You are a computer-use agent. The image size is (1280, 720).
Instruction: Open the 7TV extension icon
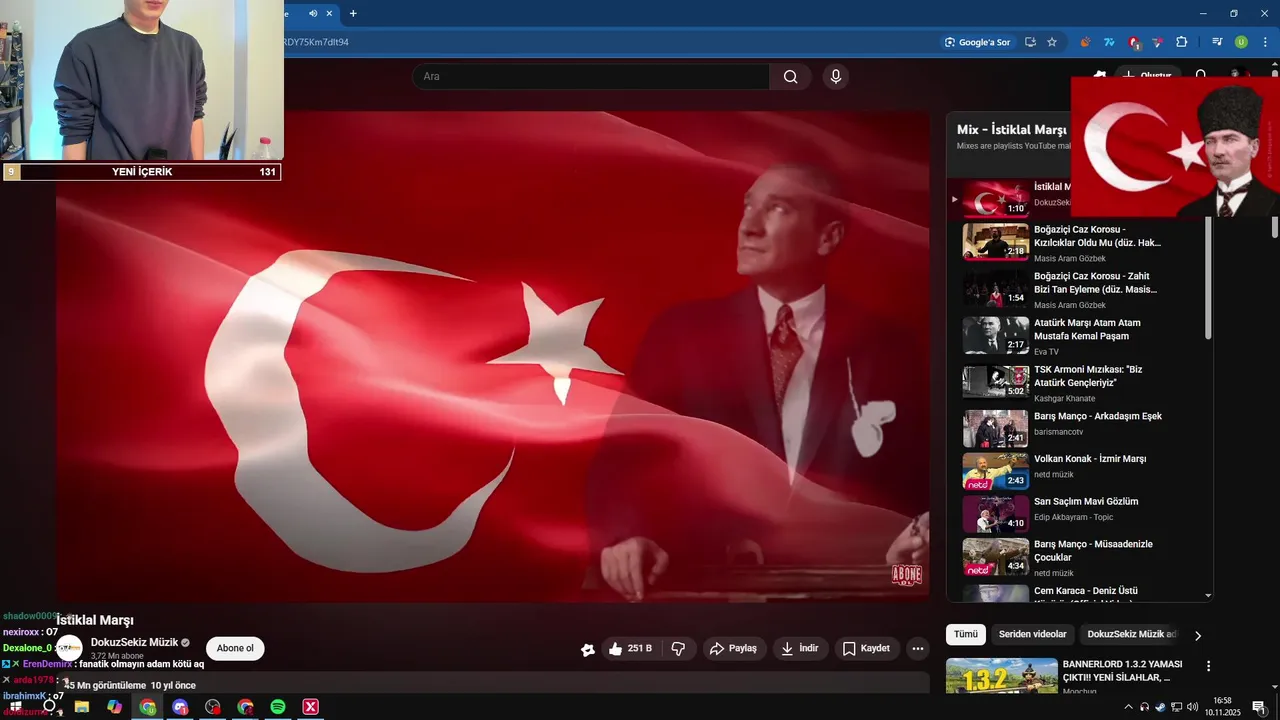[x=1109, y=42]
